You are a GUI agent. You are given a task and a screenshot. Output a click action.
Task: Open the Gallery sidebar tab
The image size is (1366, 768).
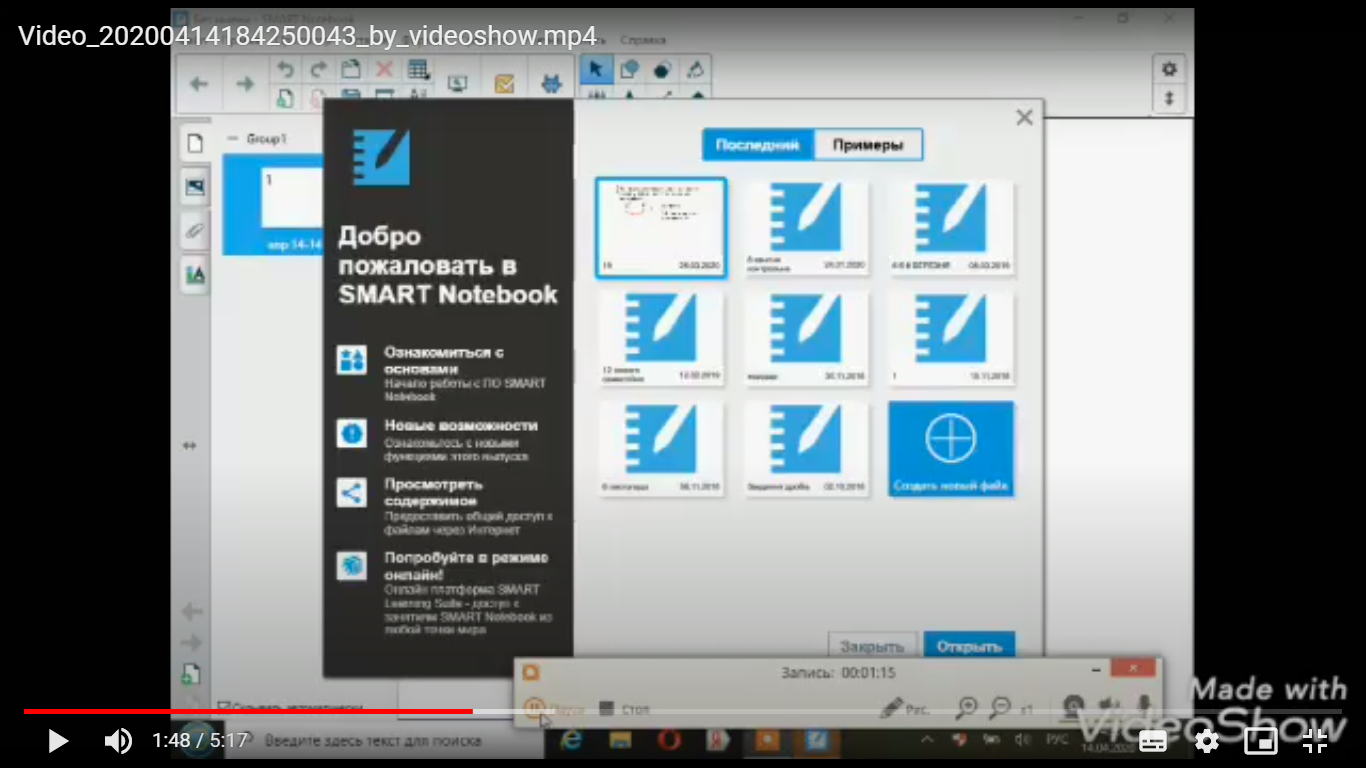(195, 187)
